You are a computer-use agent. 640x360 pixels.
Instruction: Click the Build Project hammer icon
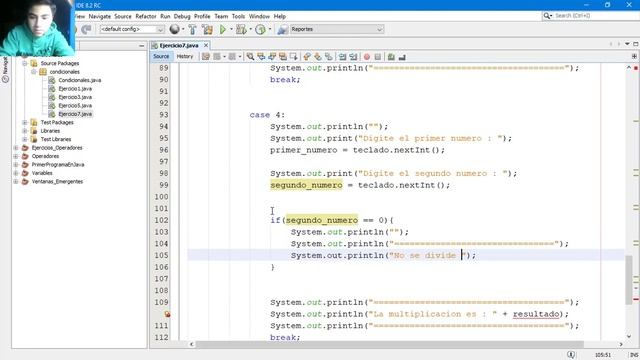(x=193, y=29)
